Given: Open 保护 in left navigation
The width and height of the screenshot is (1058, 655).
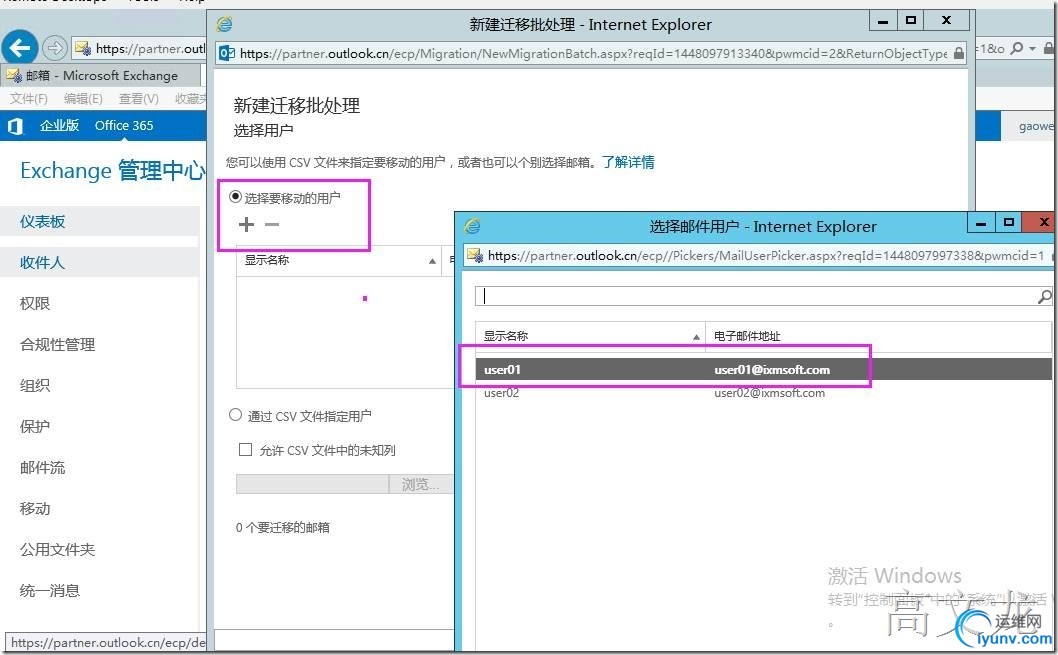Looking at the screenshot, I should 35,426.
